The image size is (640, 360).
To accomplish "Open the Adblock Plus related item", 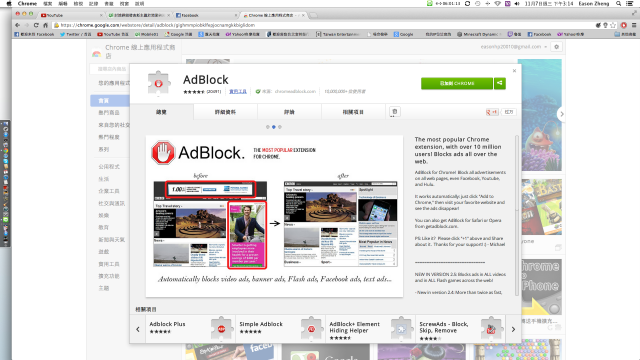I will coord(190,329).
